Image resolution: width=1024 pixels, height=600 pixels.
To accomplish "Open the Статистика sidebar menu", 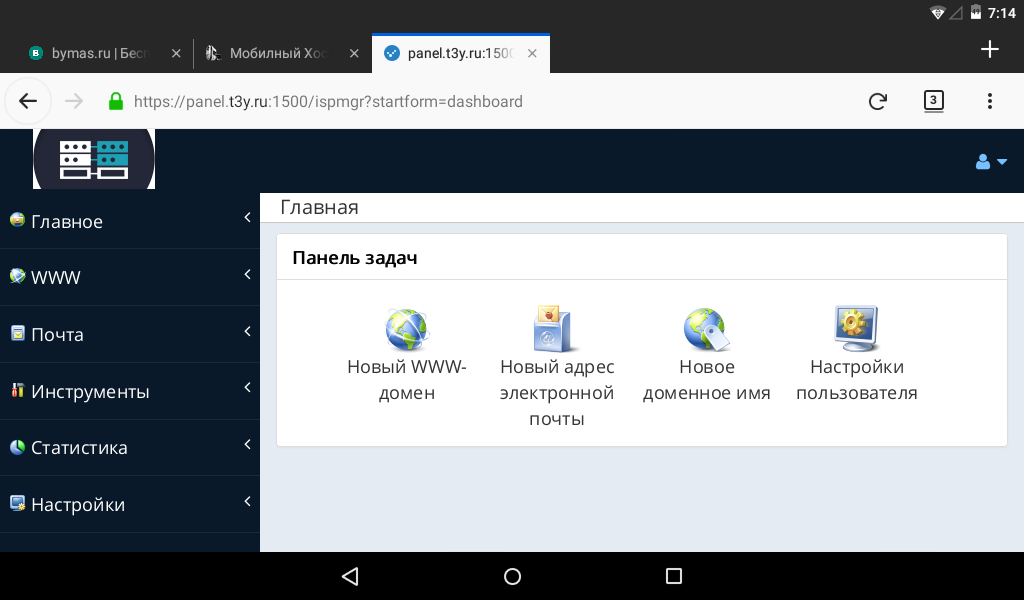I will pos(130,447).
